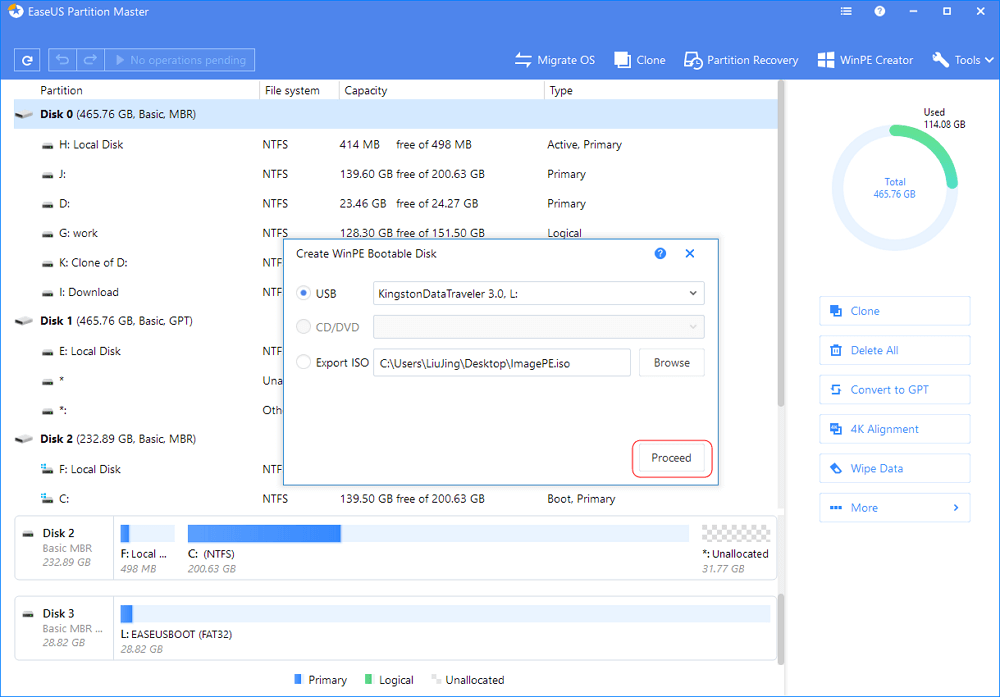This screenshot has width=1000, height=697.
Task: Select the USB option for bootable disk
Action: point(302,293)
